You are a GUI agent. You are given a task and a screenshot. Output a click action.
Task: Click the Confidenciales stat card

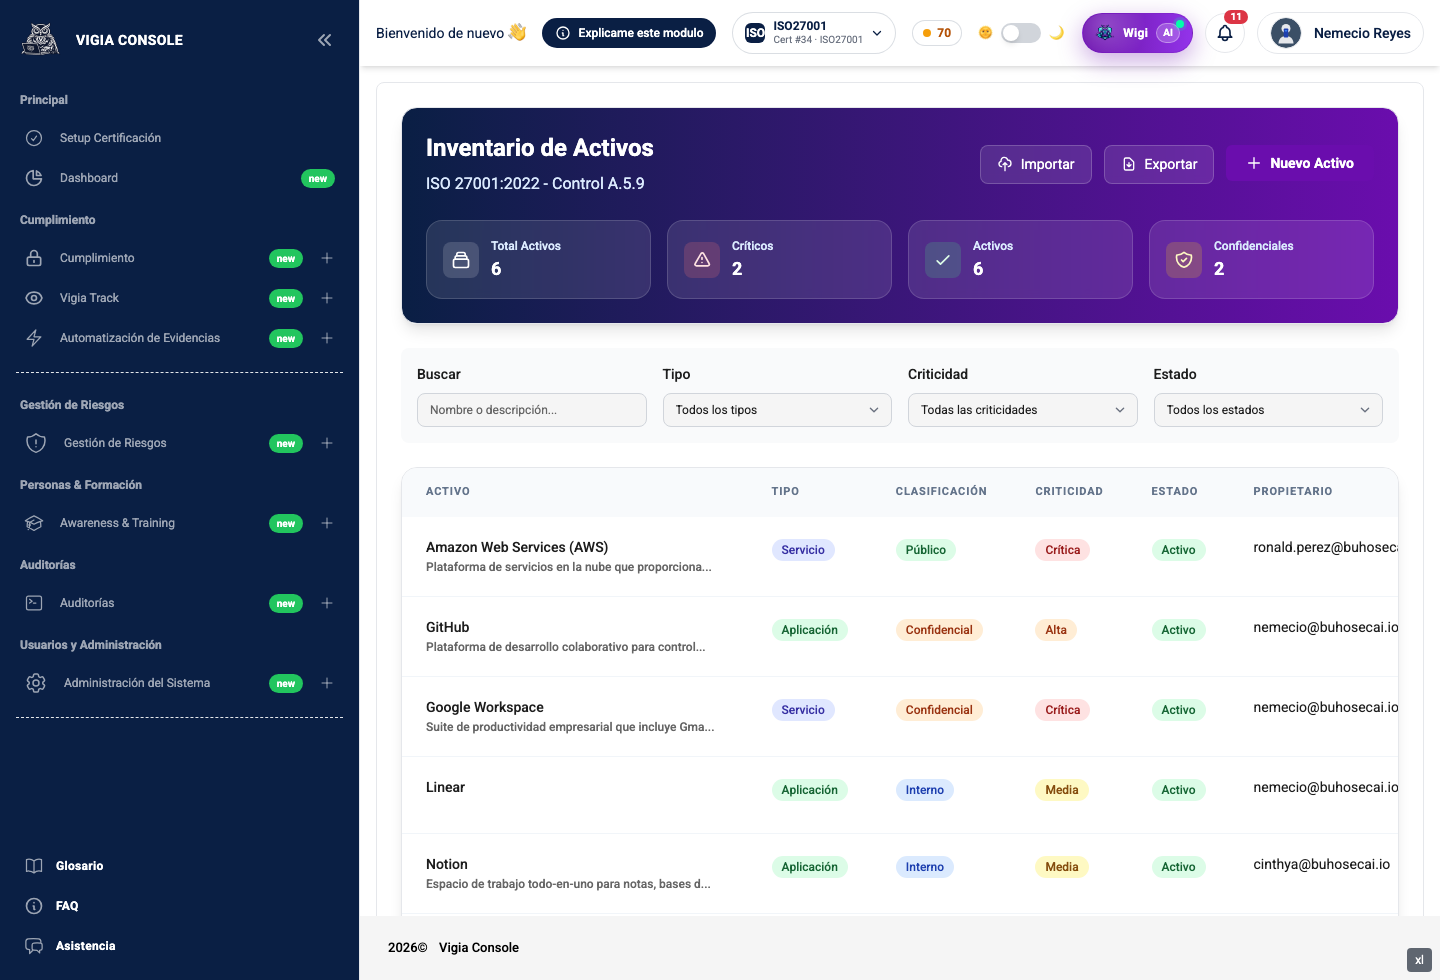coord(1261,259)
